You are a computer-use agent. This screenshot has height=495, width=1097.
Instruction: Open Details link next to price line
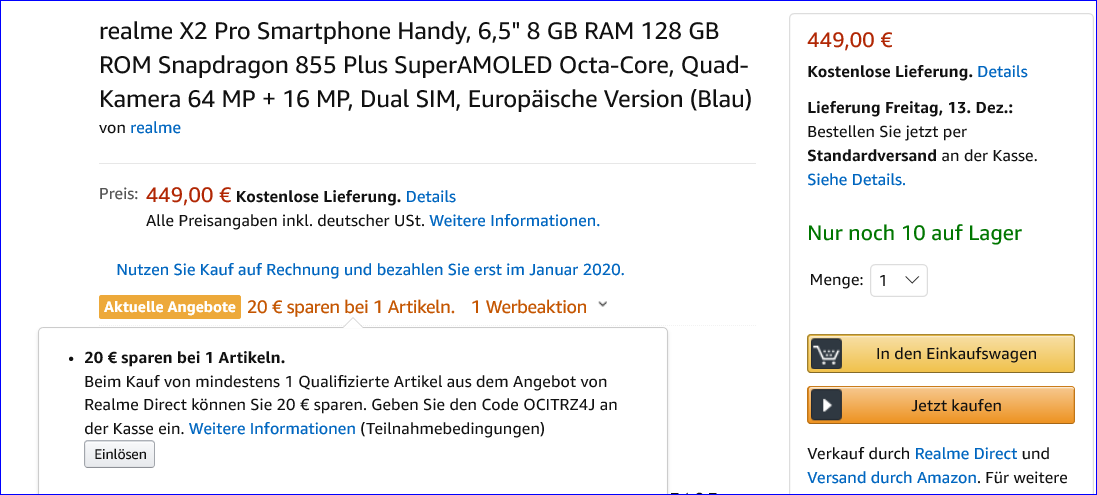pos(431,196)
